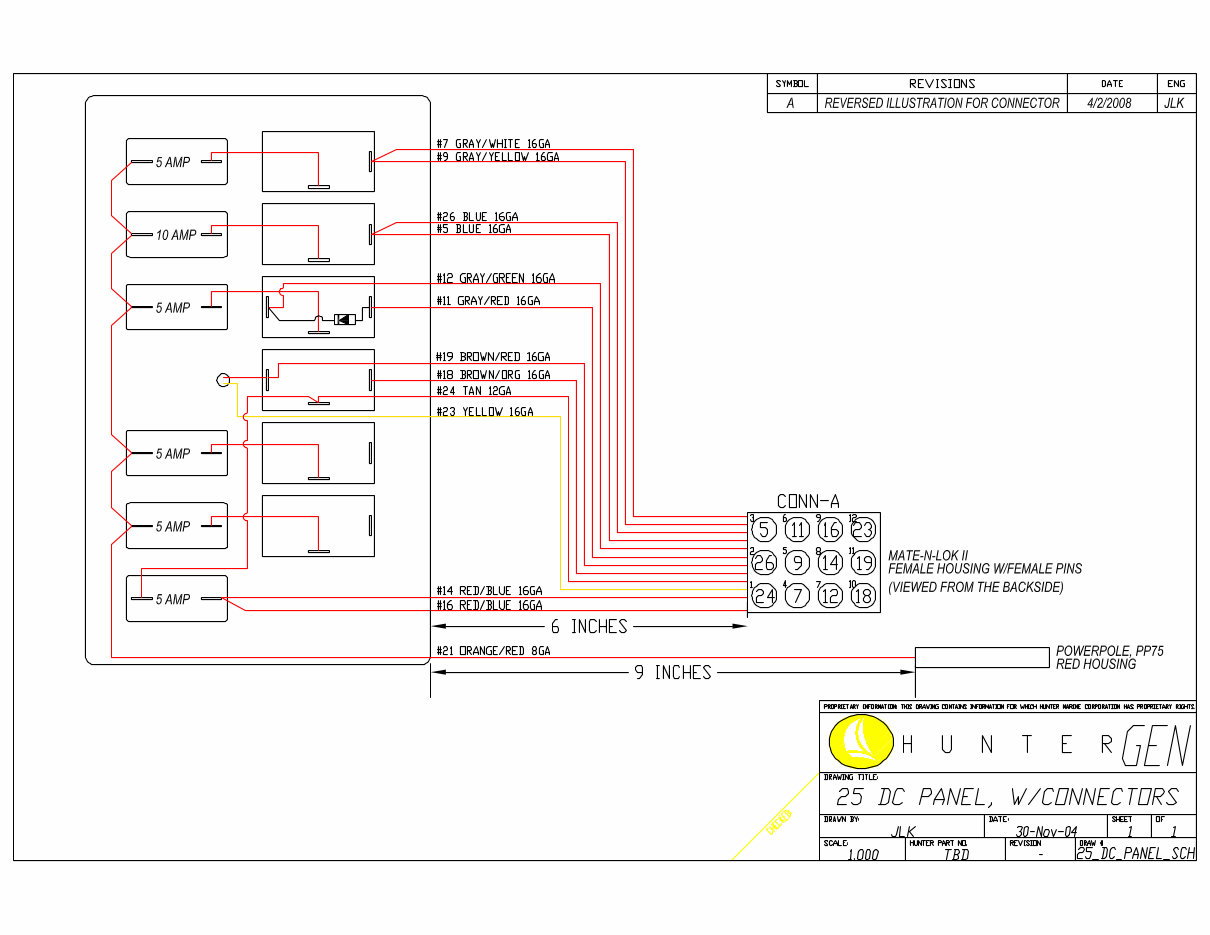
Task: Select the '#24 TAN 12GA' wire label
Action: coord(473,390)
